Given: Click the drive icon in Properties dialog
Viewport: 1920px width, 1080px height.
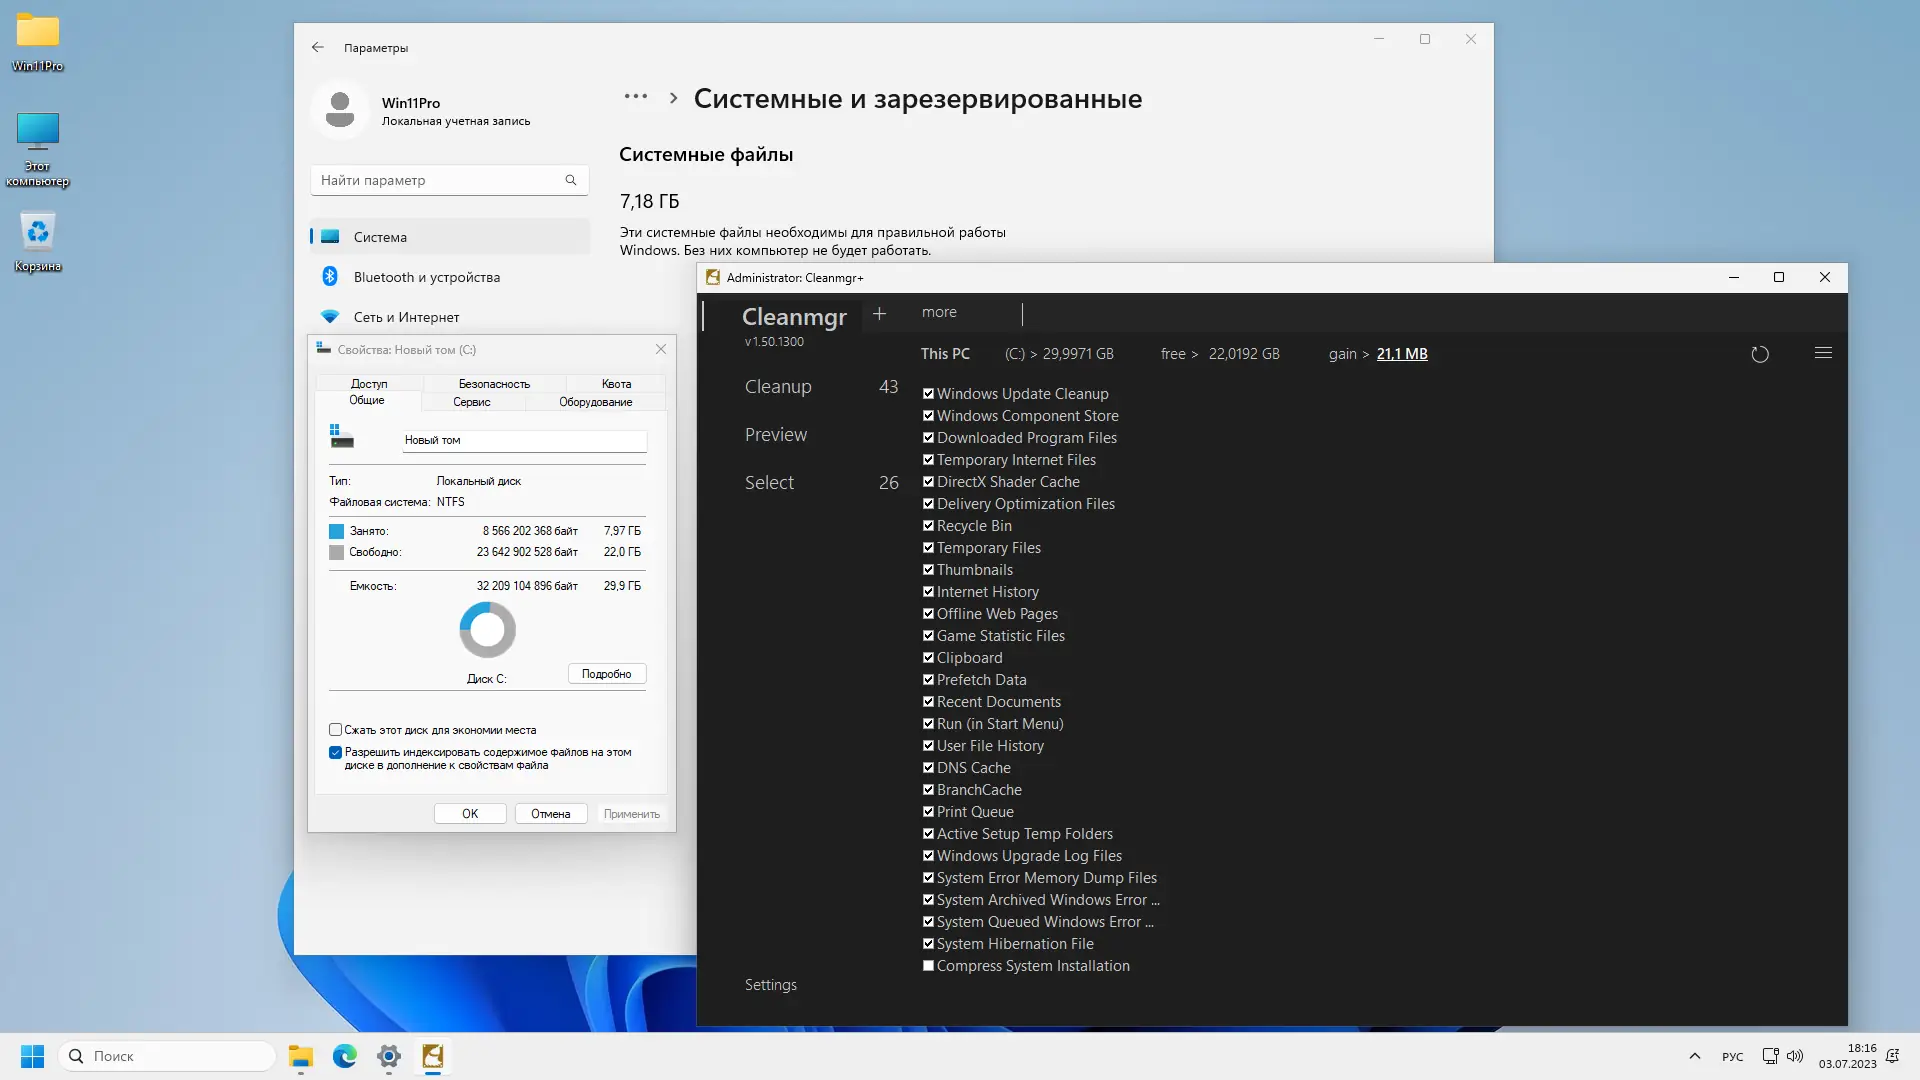Looking at the screenshot, I should tap(342, 436).
